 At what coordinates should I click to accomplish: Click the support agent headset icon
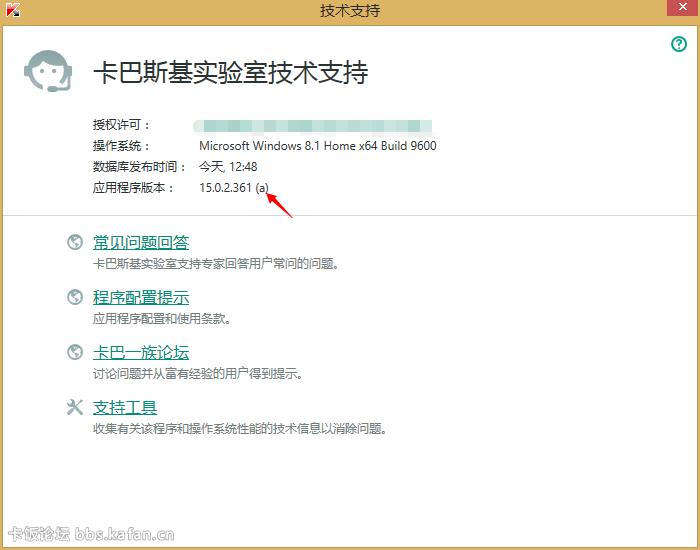(48, 71)
